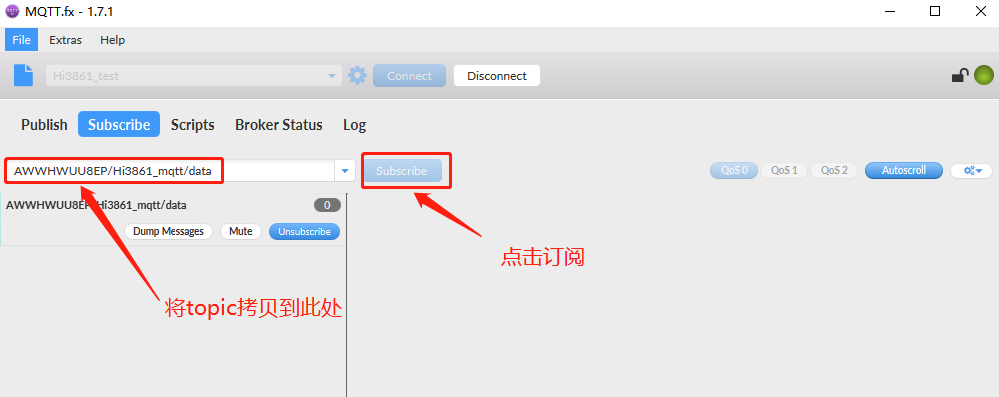The width and height of the screenshot is (999, 397).
Task: Select QoS 1 level
Action: 784,171
